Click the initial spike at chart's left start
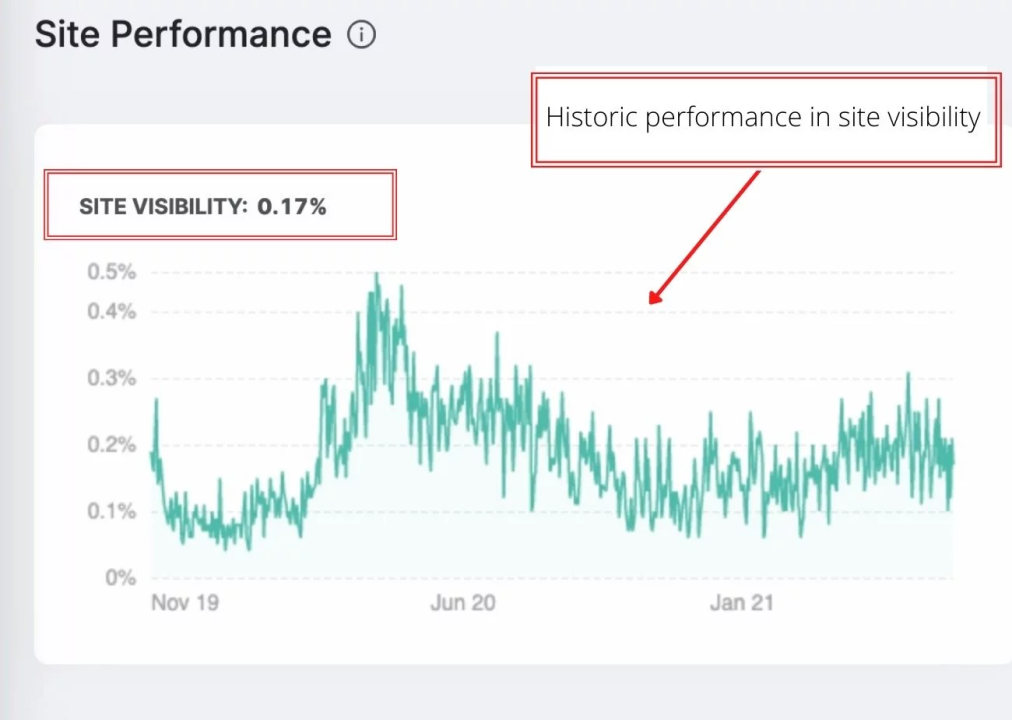 156,401
